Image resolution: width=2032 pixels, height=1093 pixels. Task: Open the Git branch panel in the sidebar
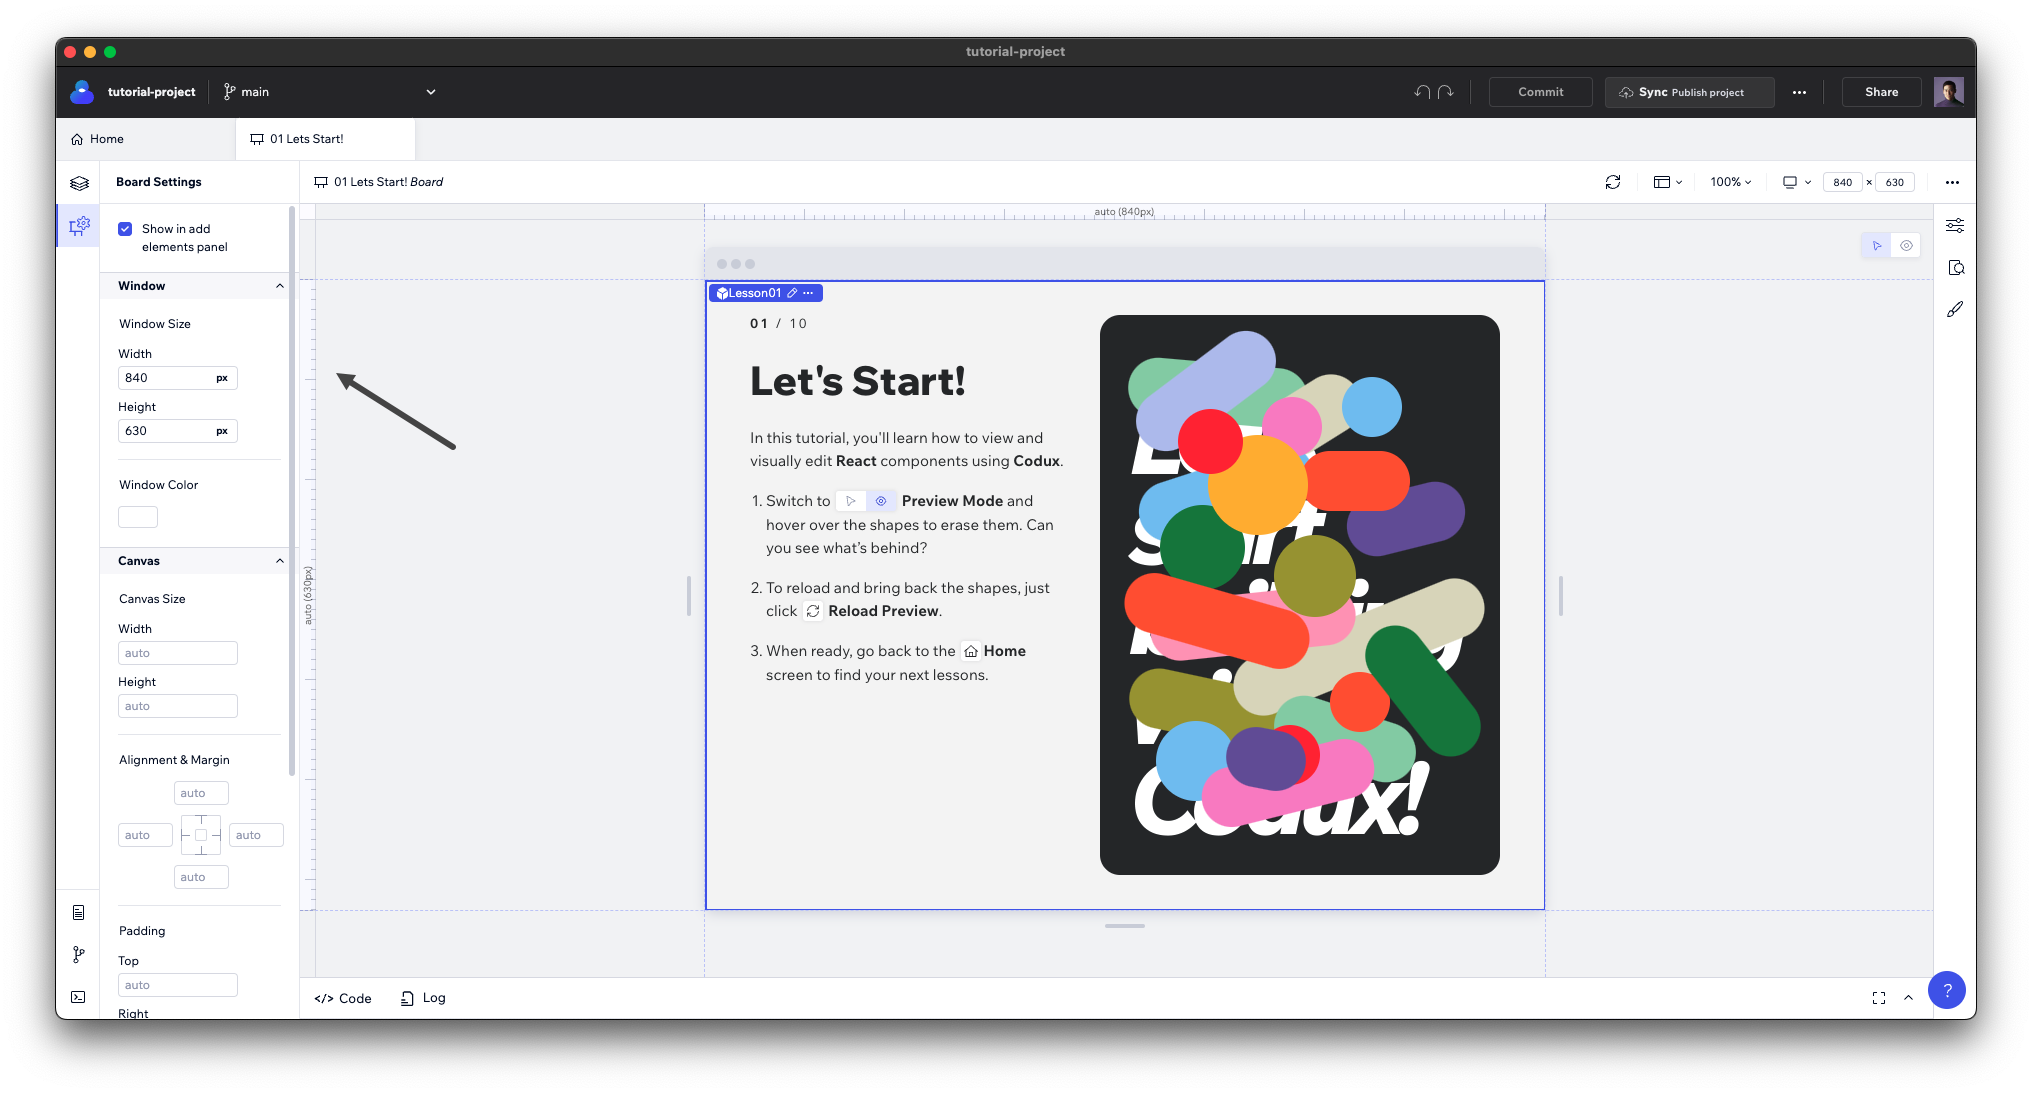78,955
